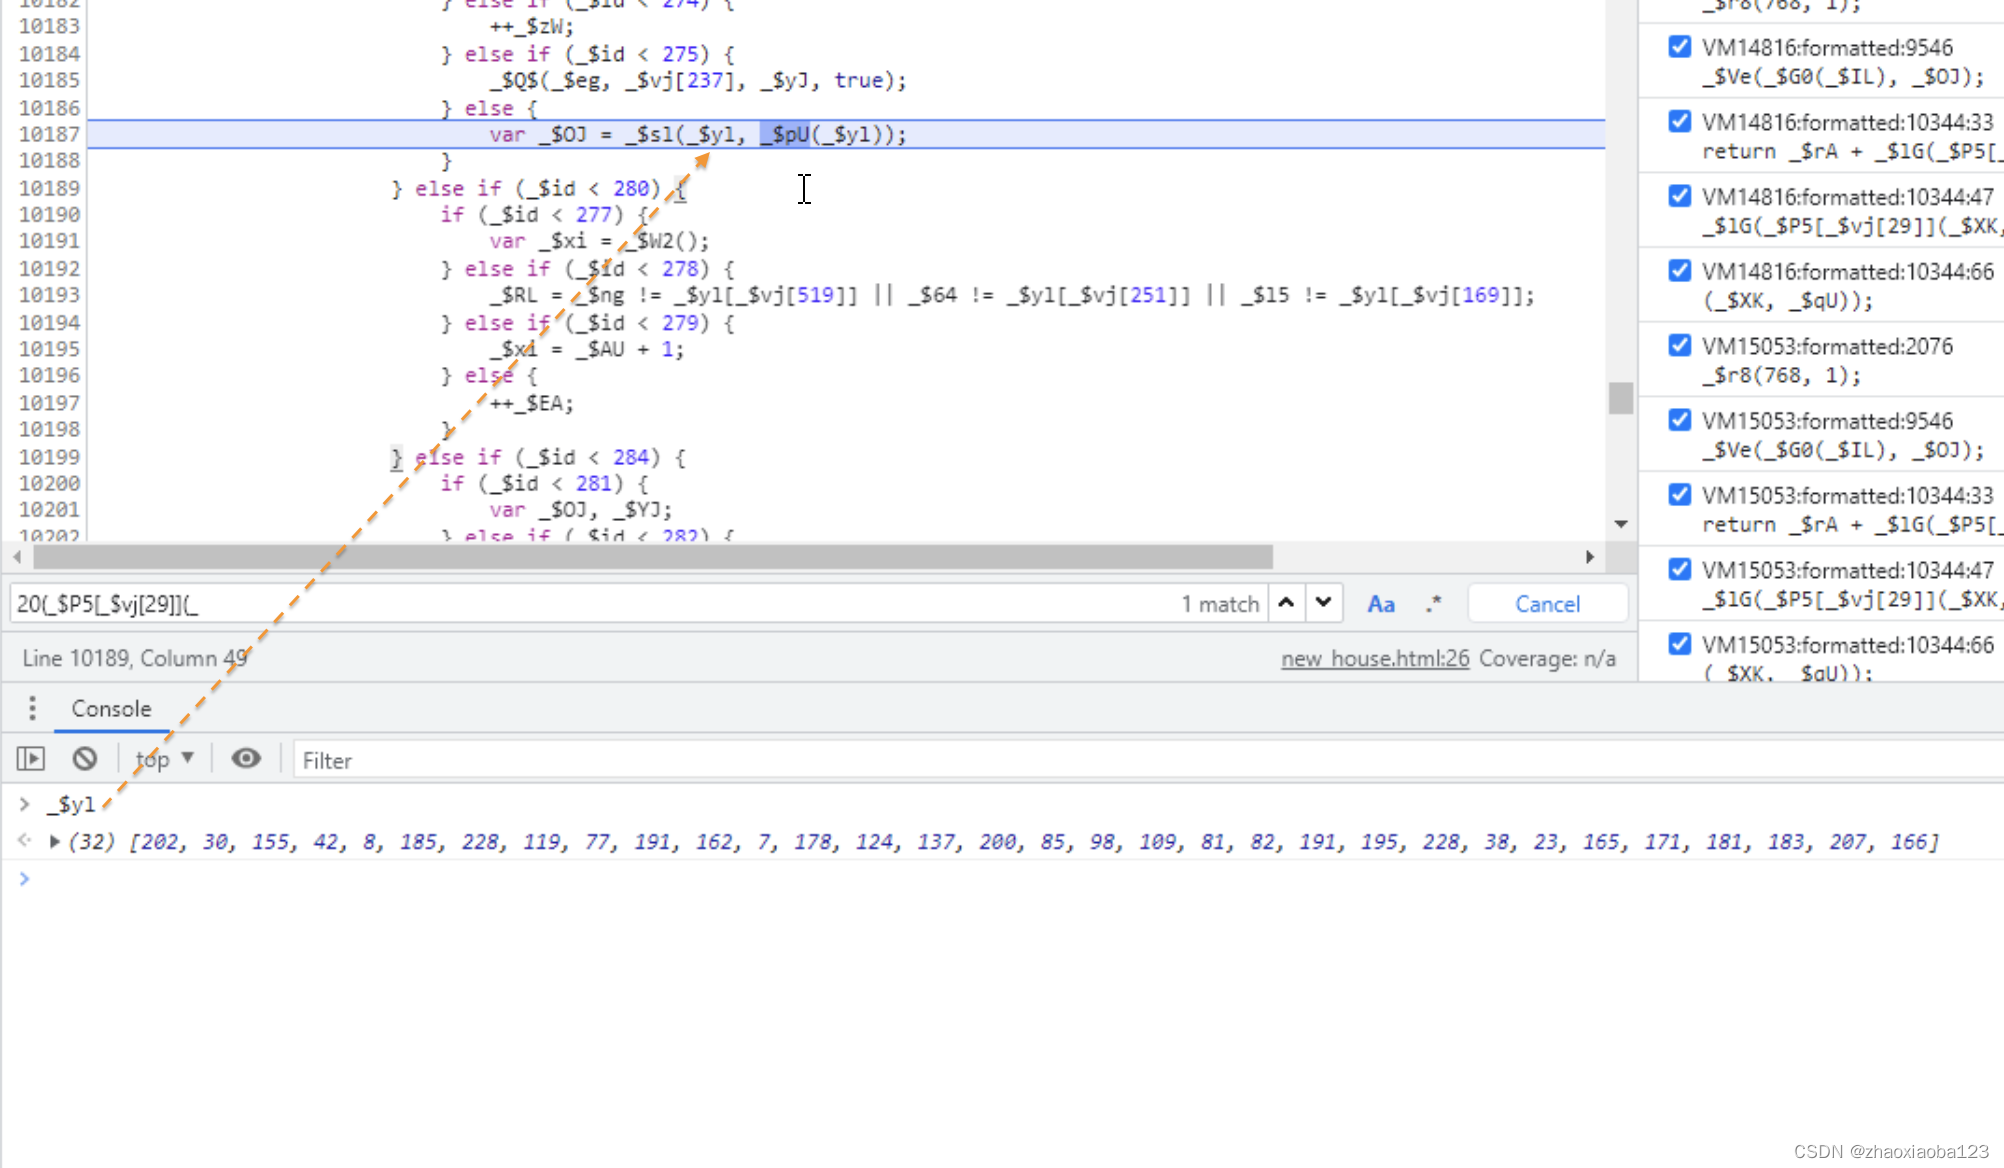
Task: Cancel the source search
Action: pos(1546,604)
